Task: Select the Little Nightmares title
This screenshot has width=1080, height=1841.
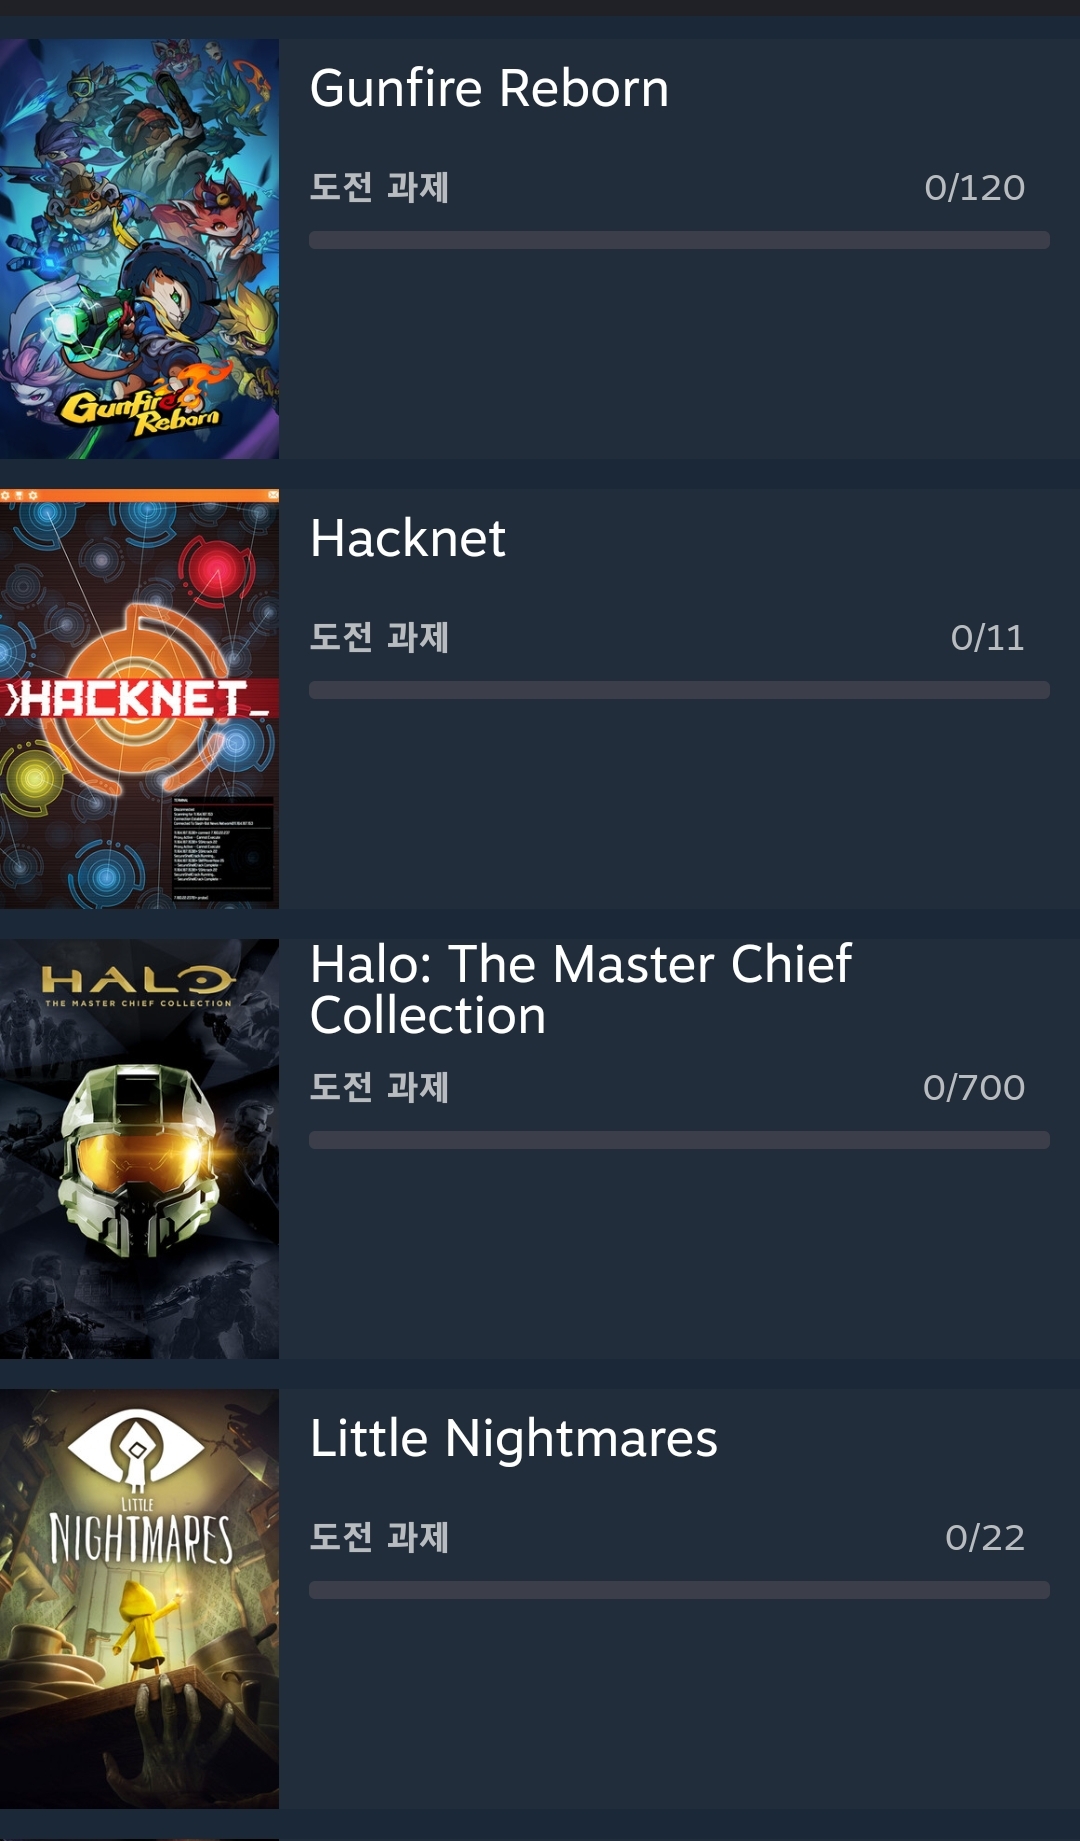Action: [x=514, y=1439]
